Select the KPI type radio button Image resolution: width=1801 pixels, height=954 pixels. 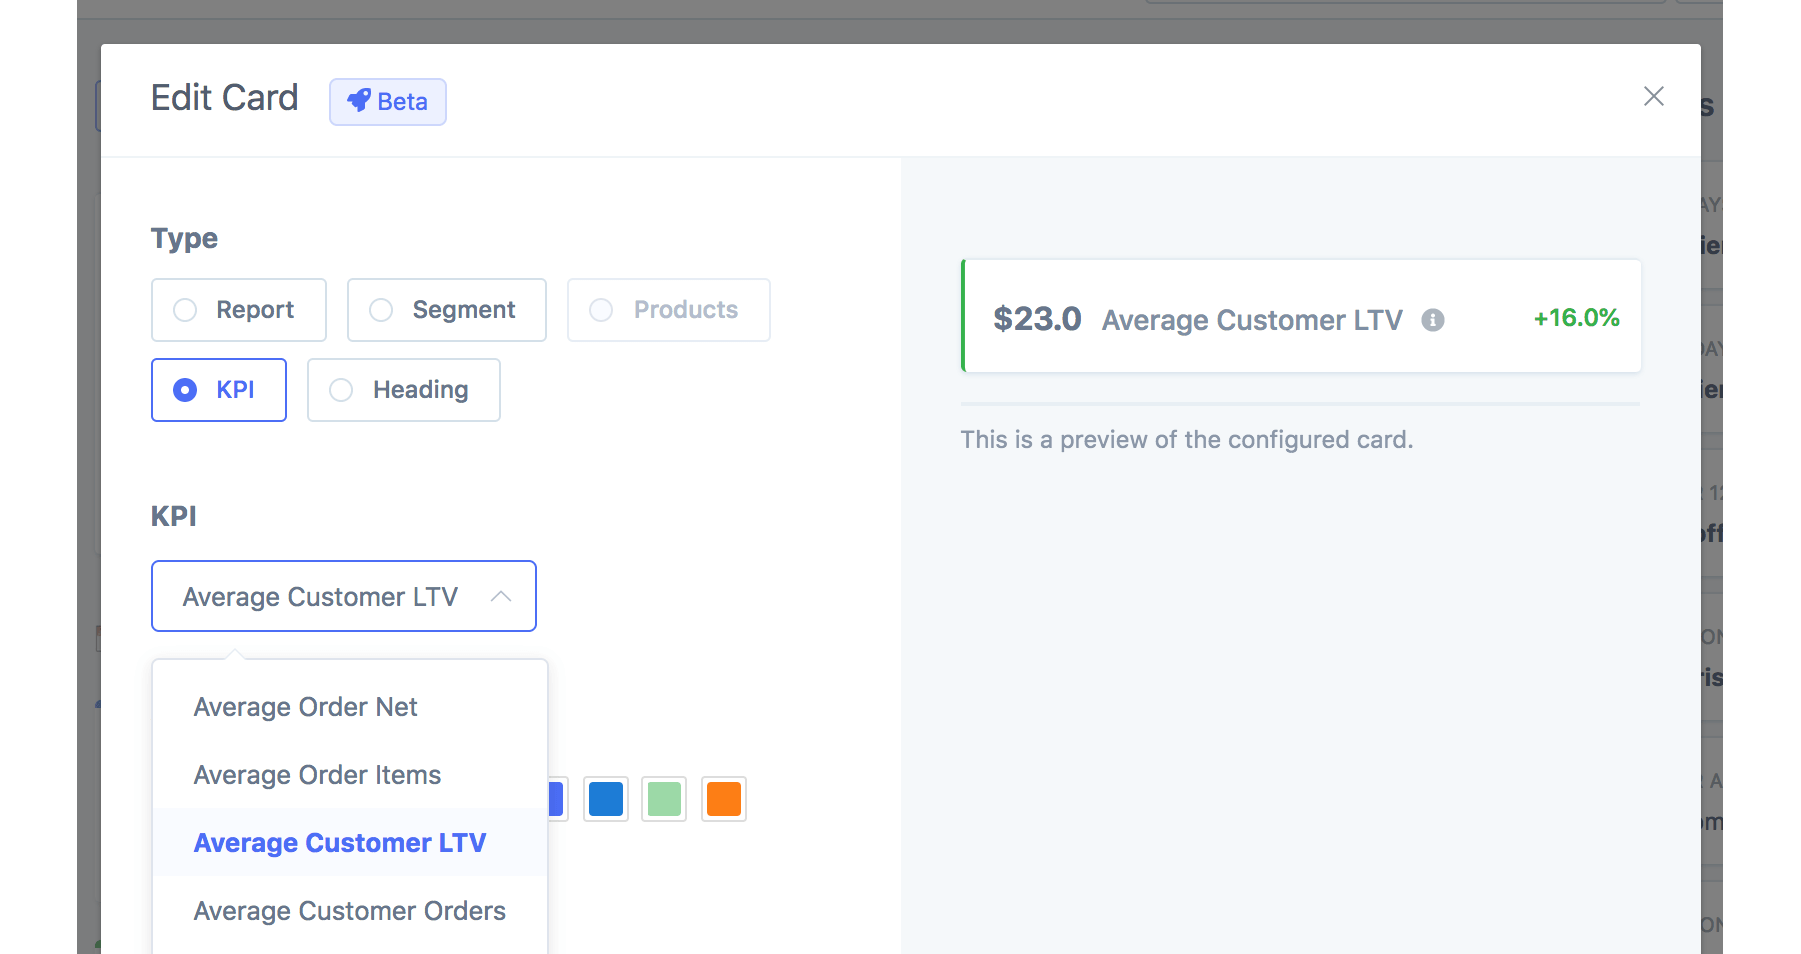[x=185, y=390]
